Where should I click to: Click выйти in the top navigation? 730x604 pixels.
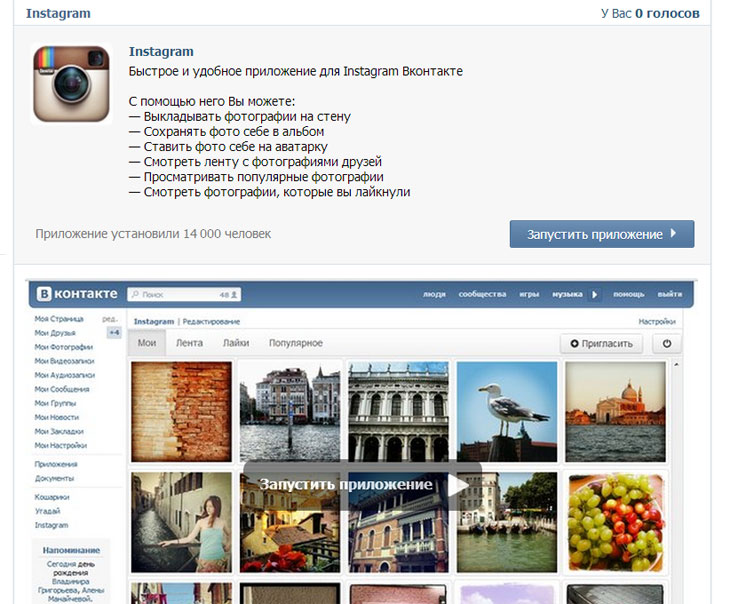tap(670, 295)
